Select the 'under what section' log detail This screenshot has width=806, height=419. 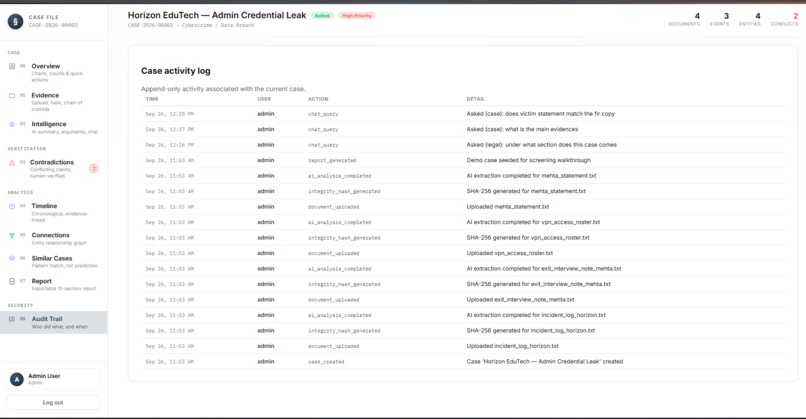point(541,144)
